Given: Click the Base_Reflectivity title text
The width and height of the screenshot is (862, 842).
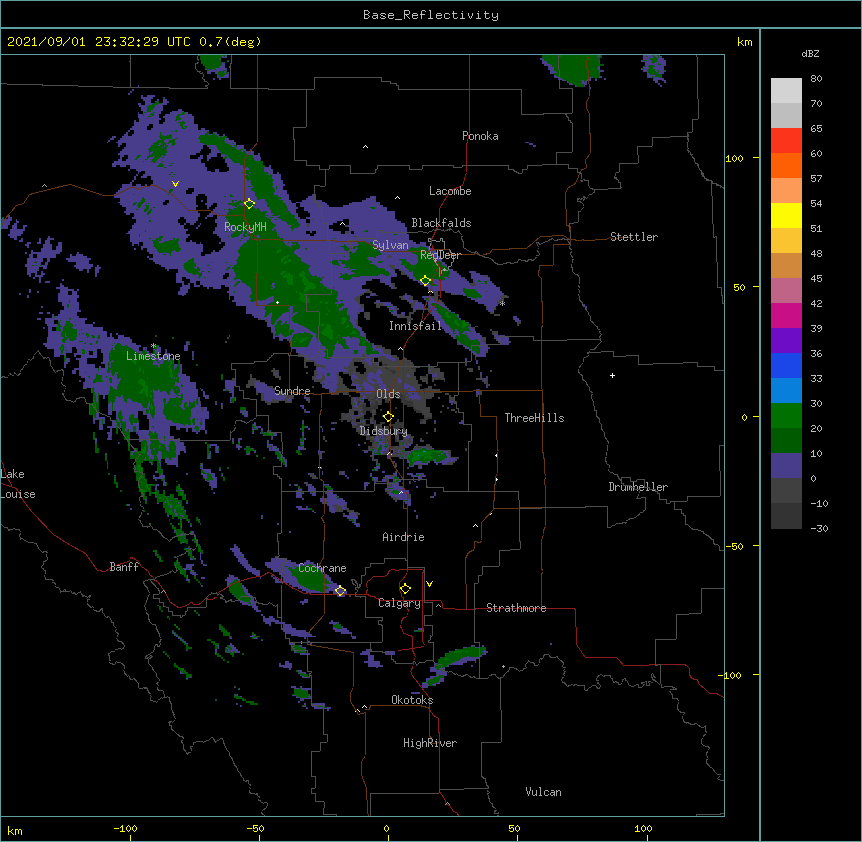Looking at the screenshot, I should [x=431, y=15].
